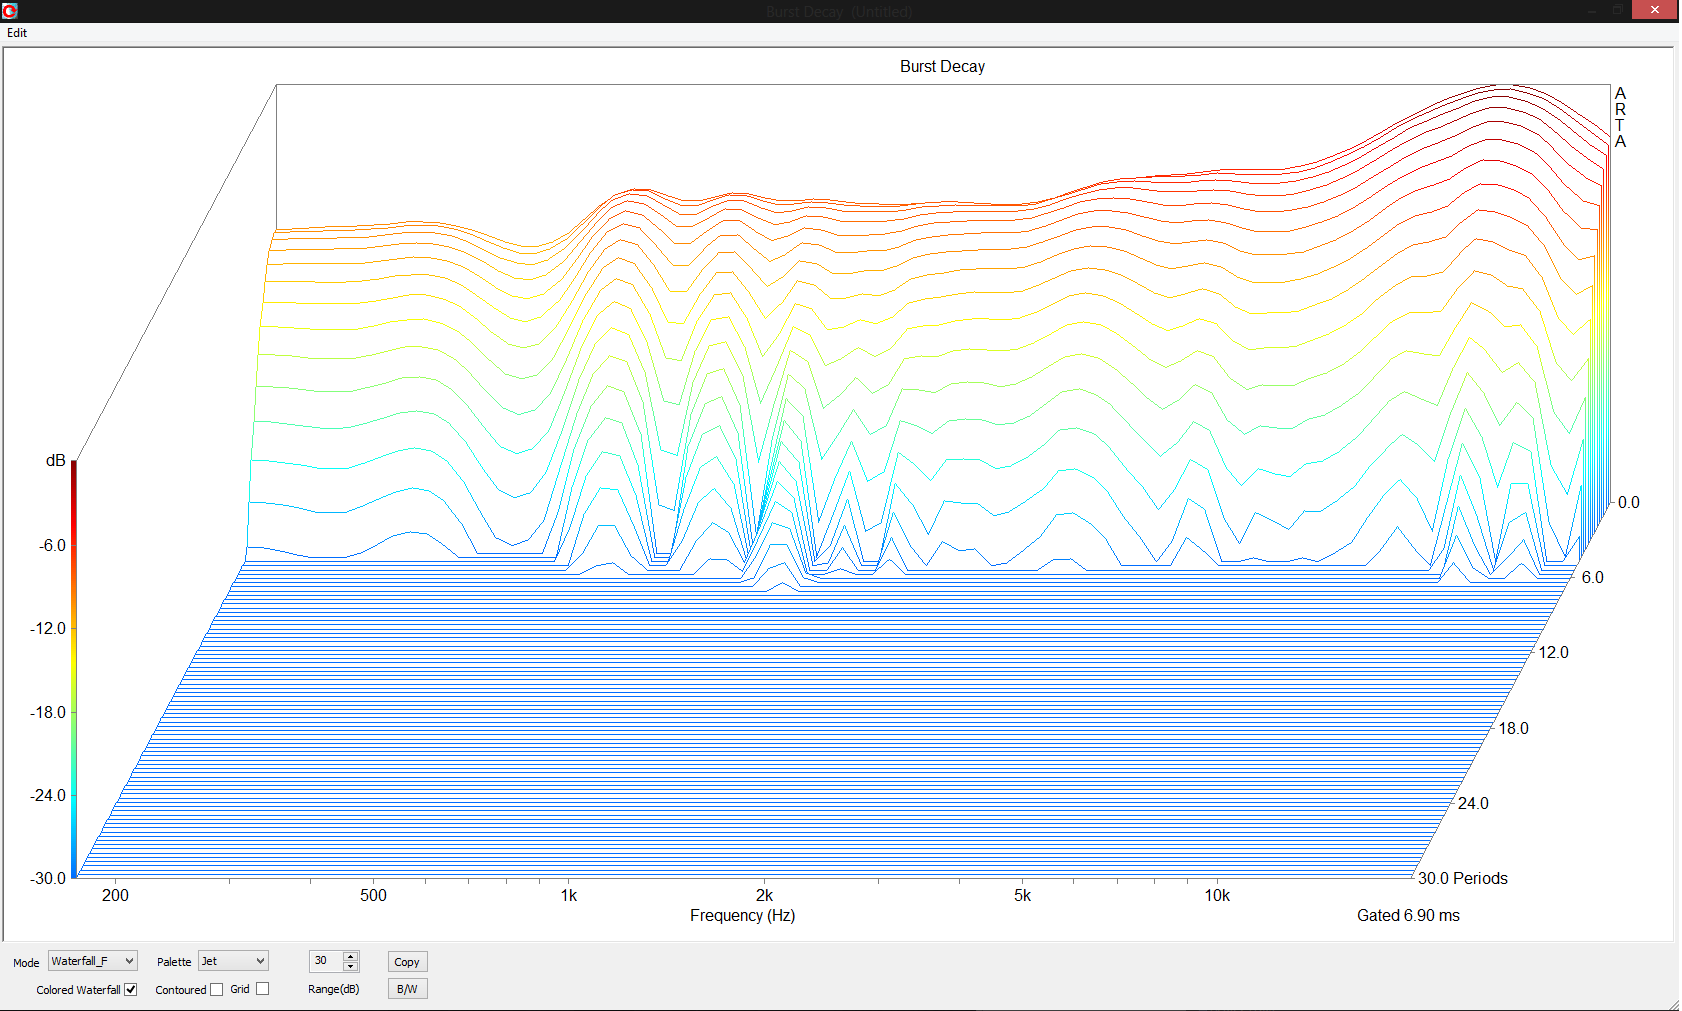Close the Burst Decay window
This screenshot has width=1682, height=1011.
(x=1654, y=10)
